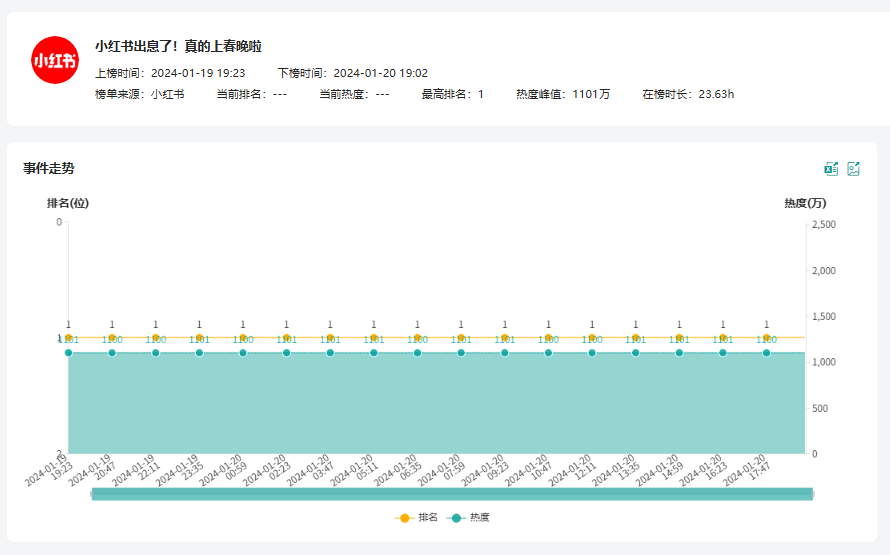This screenshot has height=555, width=890.
Task: Click 热度 data point at 2024-01-19 23:35
Action: pos(199,353)
